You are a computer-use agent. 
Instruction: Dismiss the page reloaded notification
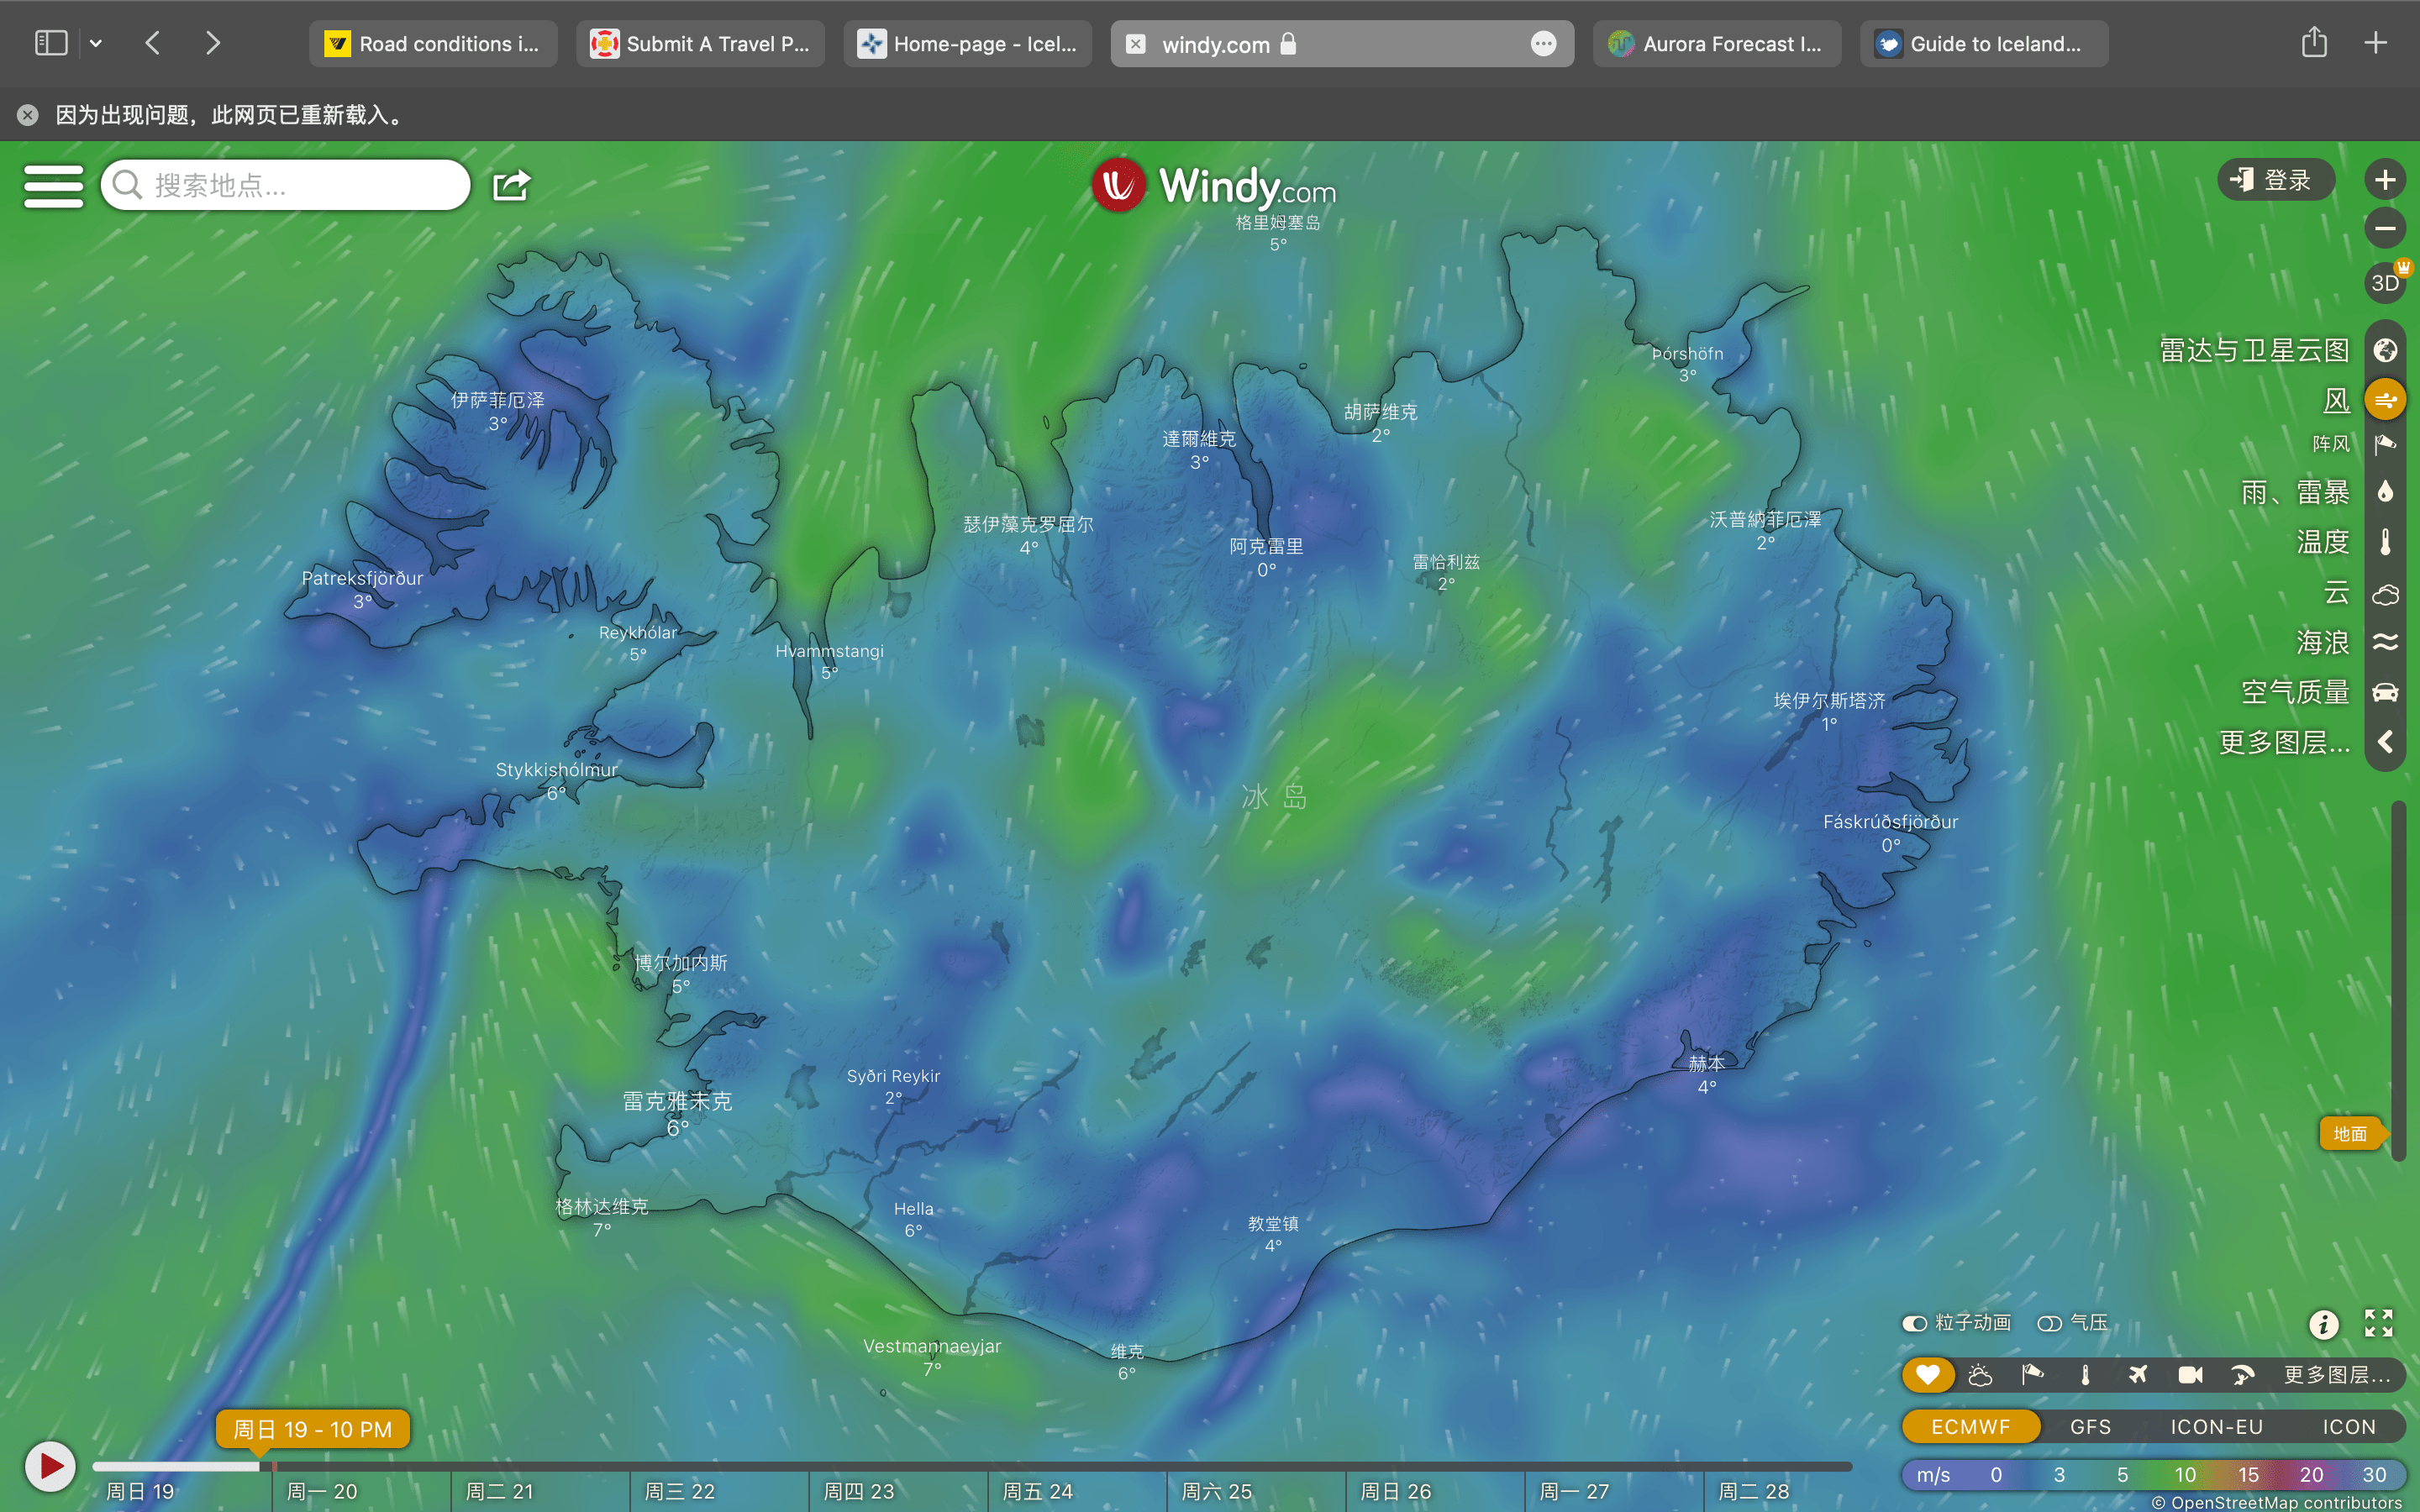point(28,115)
